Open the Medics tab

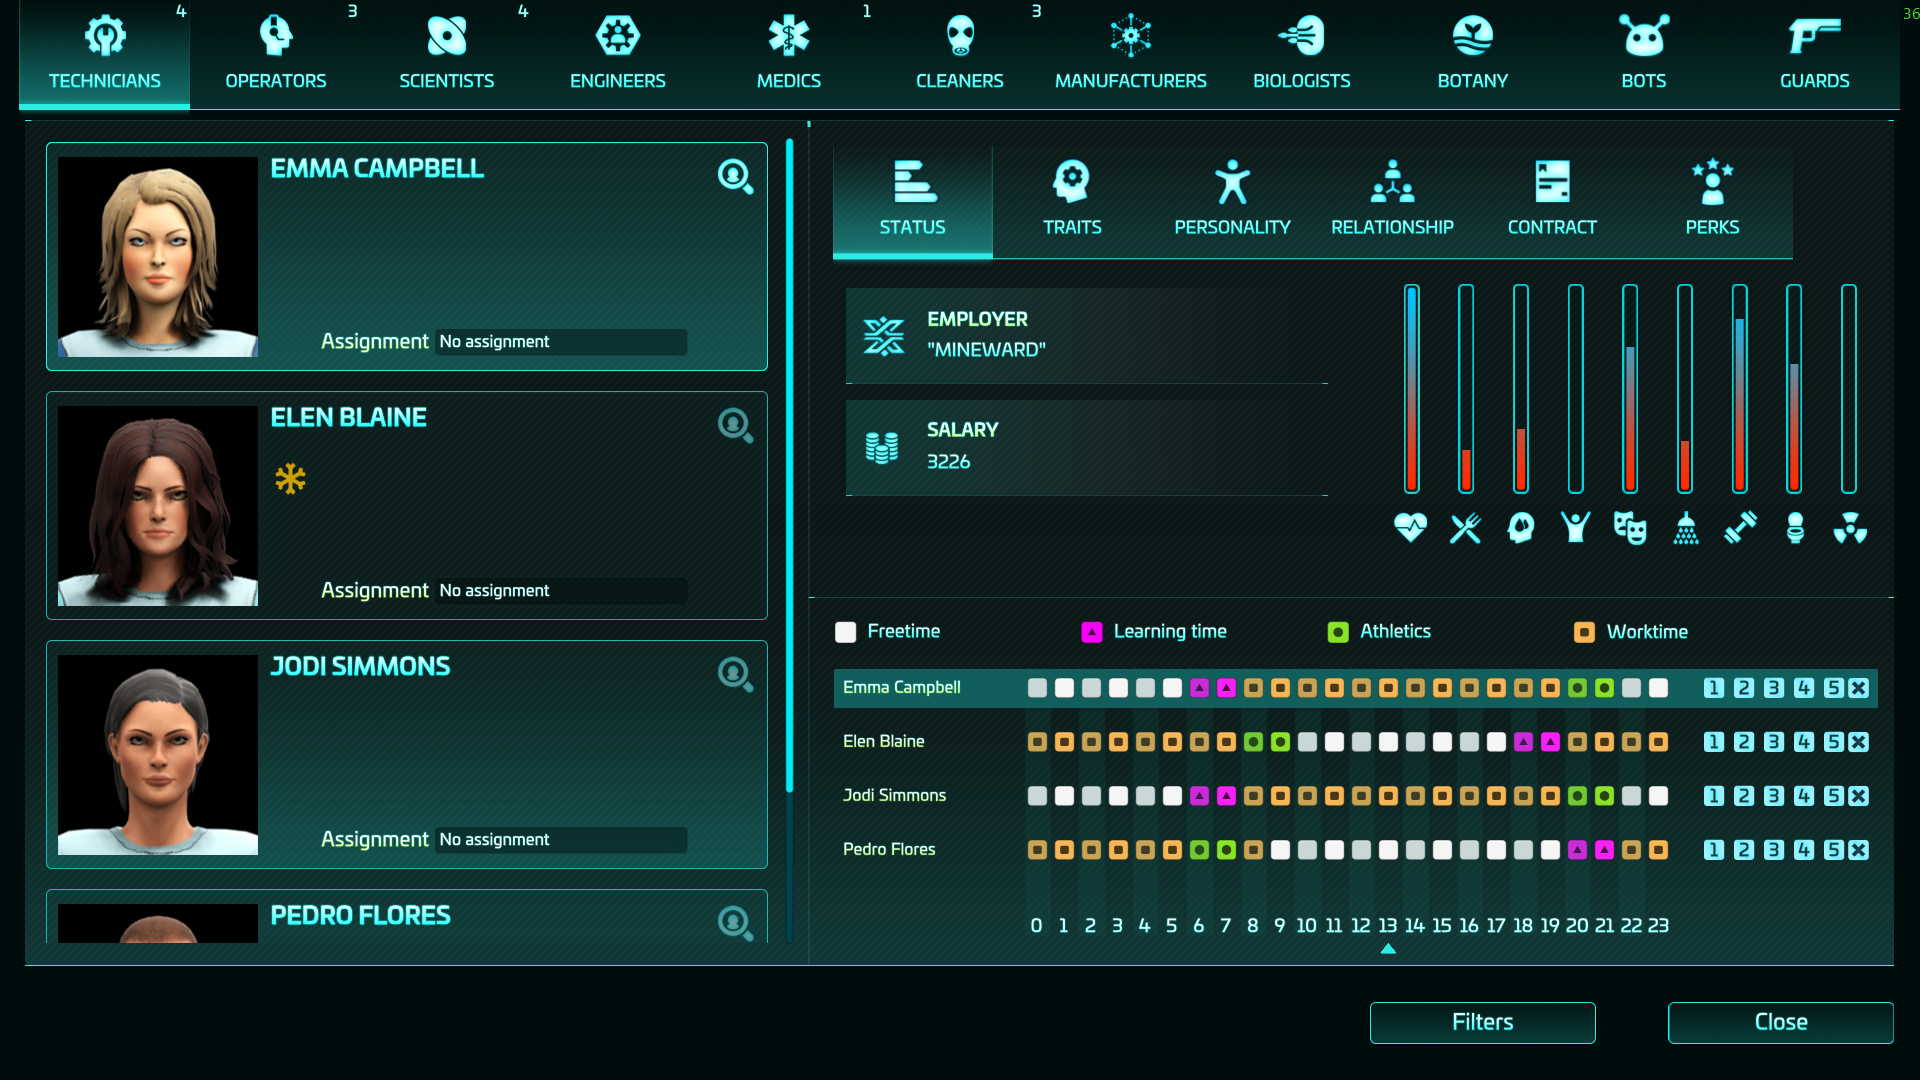click(x=789, y=54)
